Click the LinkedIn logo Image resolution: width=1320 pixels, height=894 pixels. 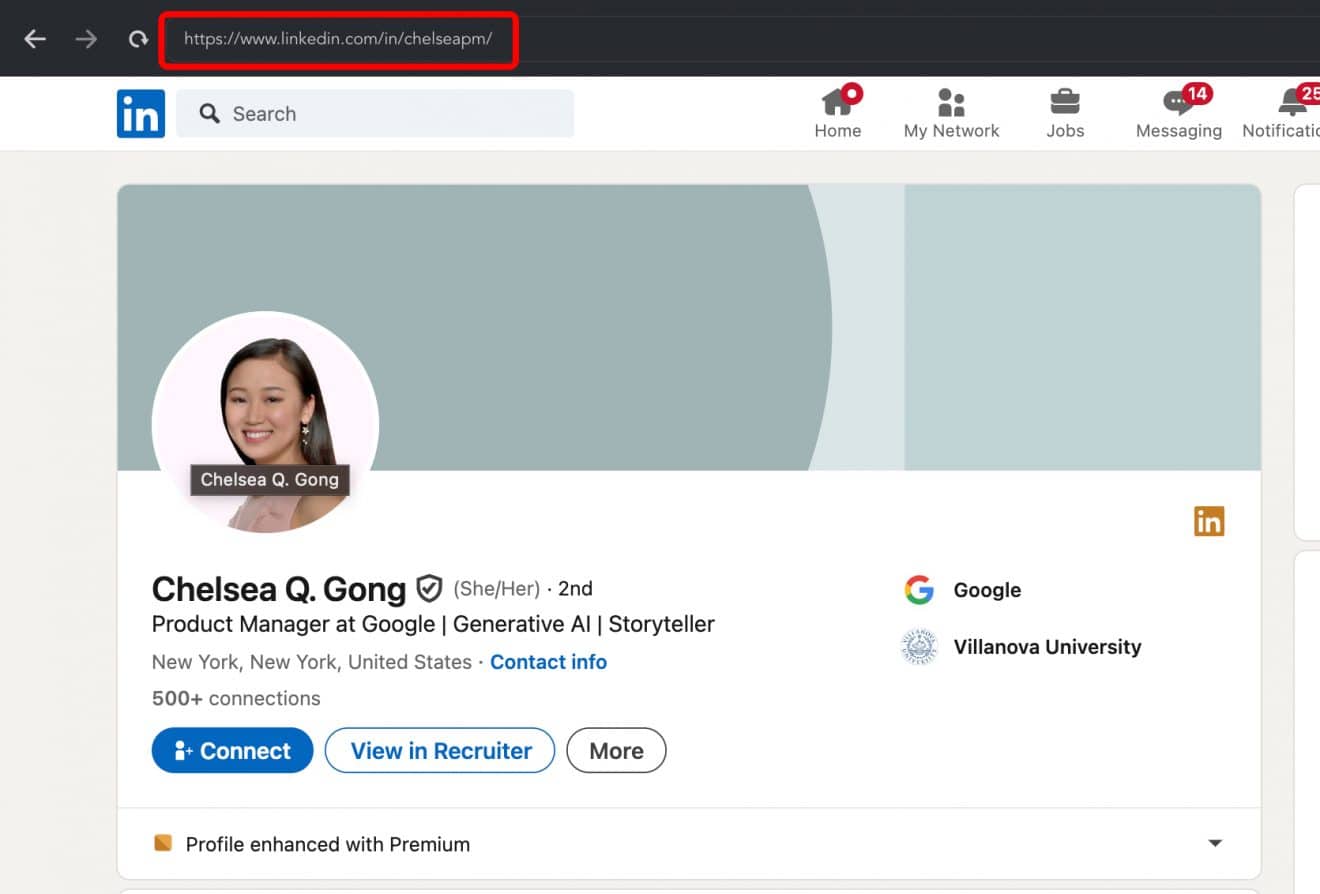[140, 113]
